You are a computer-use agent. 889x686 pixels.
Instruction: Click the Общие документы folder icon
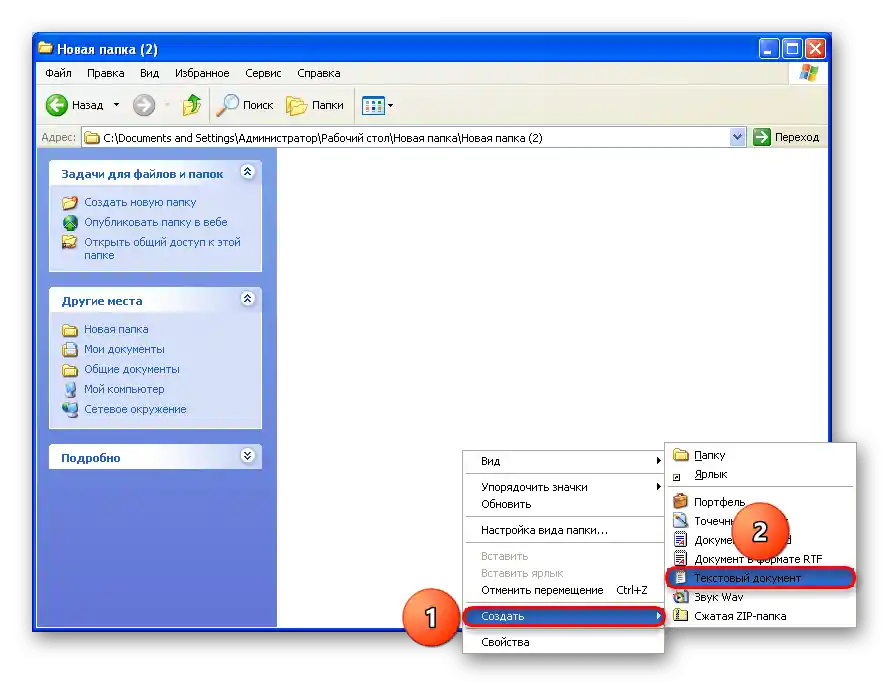[70, 370]
